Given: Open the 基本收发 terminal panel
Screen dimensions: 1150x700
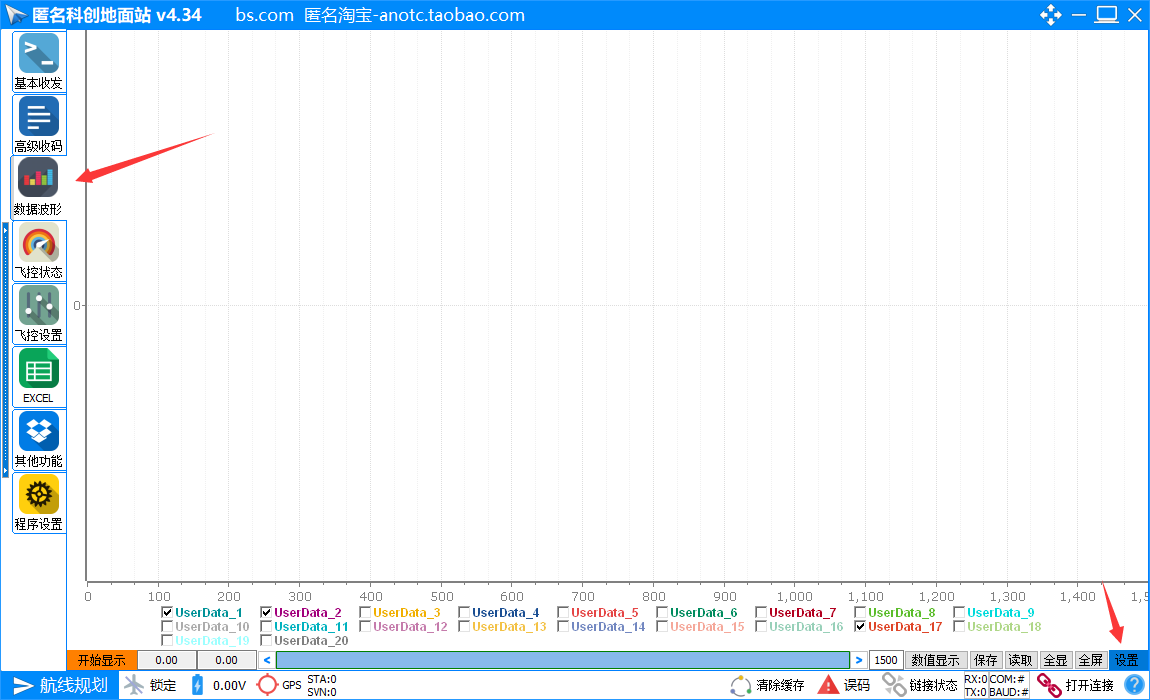Looking at the screenshot, I should tap(39, 62).
